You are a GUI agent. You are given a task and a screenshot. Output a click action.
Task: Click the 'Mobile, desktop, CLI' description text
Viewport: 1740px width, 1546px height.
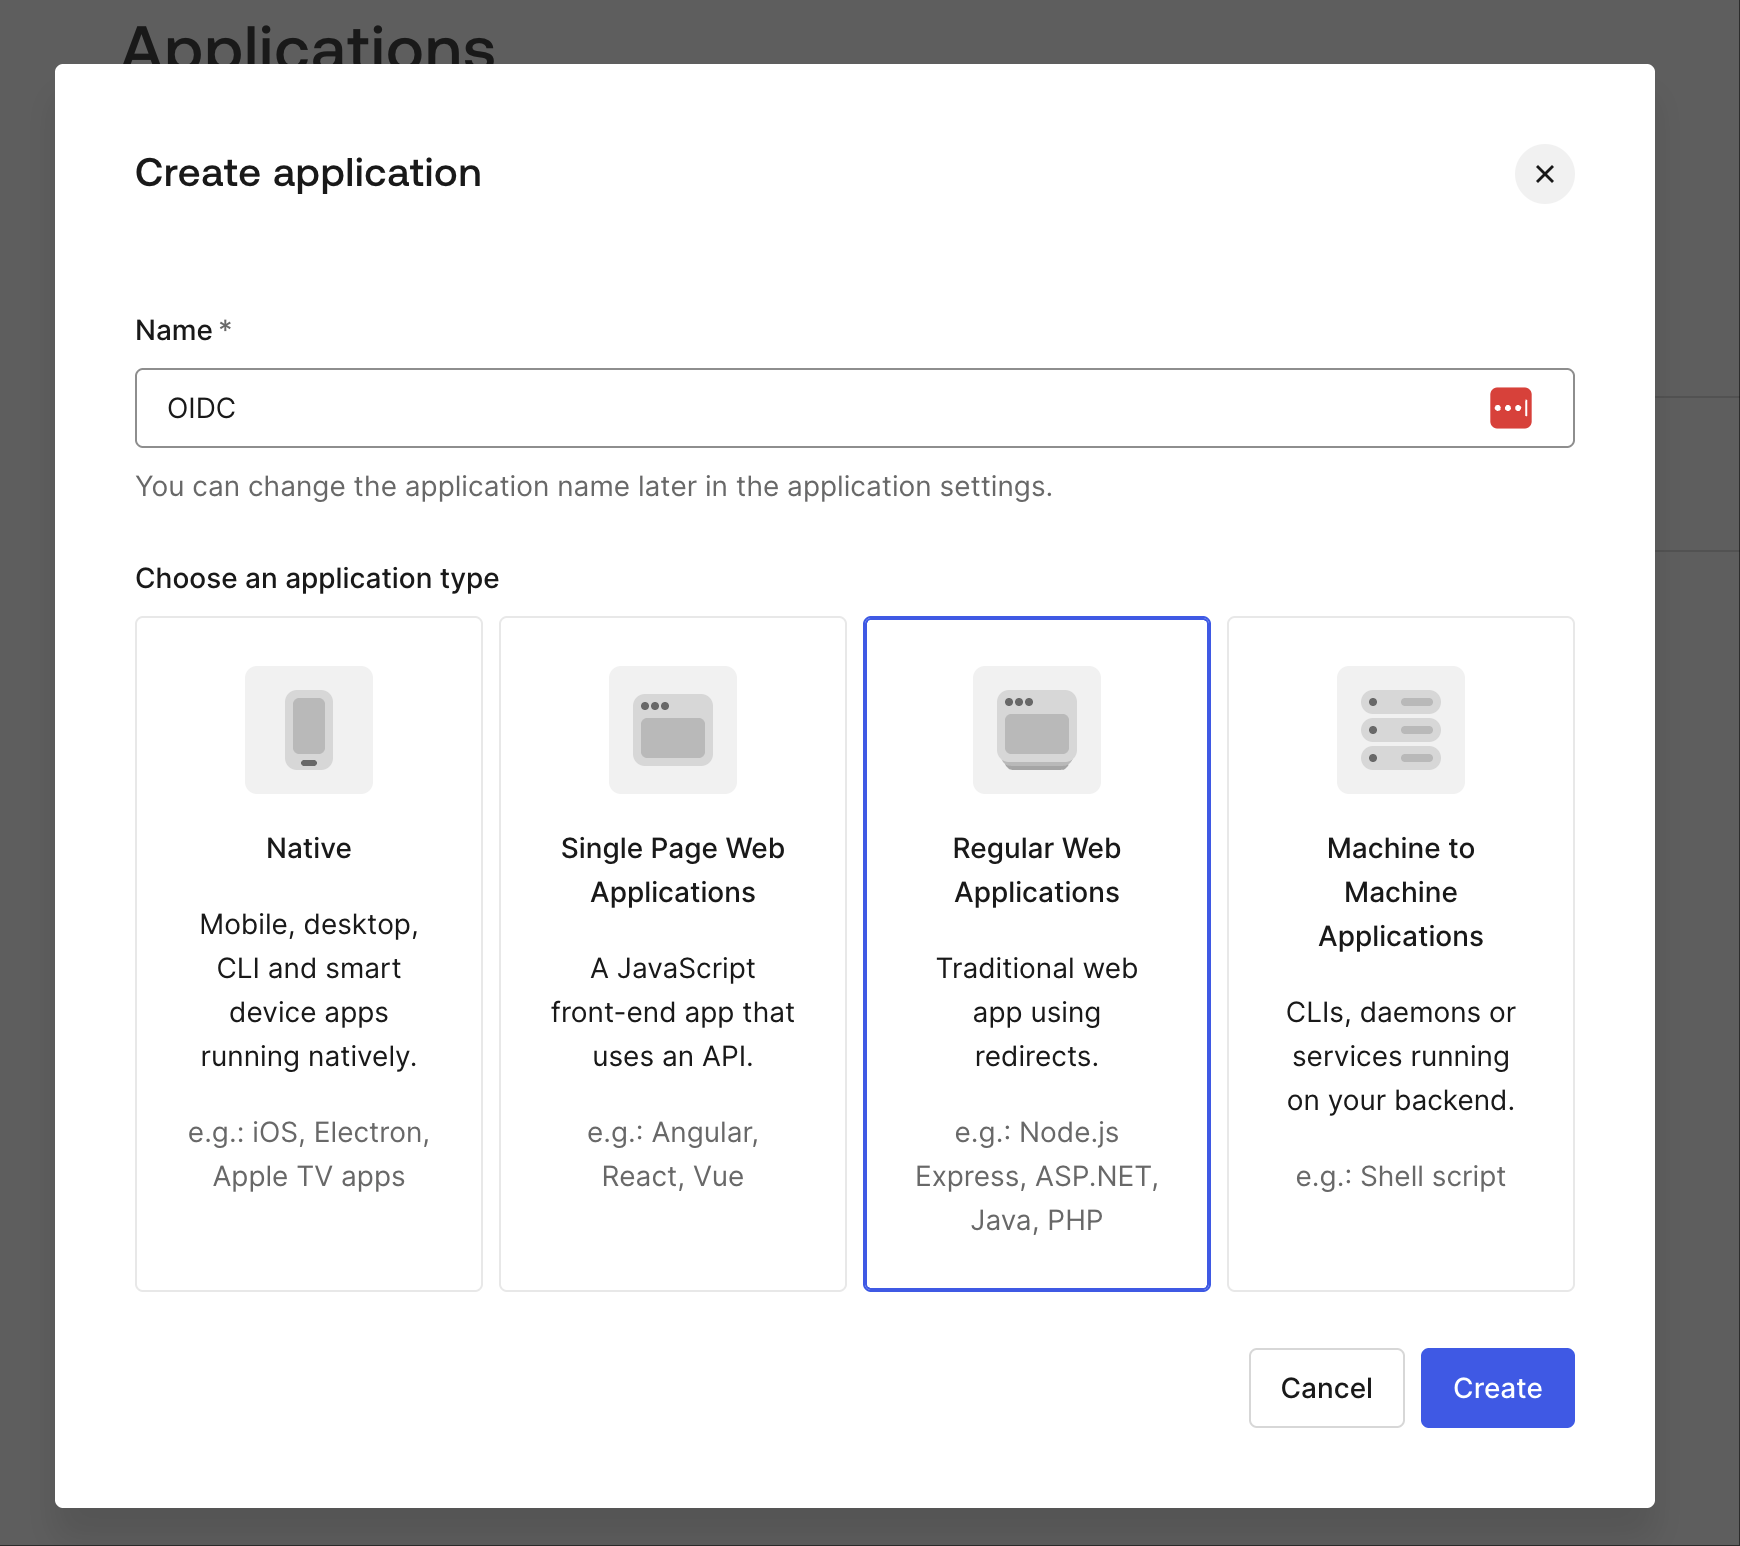pyautogui.click(x=309, y=990)
